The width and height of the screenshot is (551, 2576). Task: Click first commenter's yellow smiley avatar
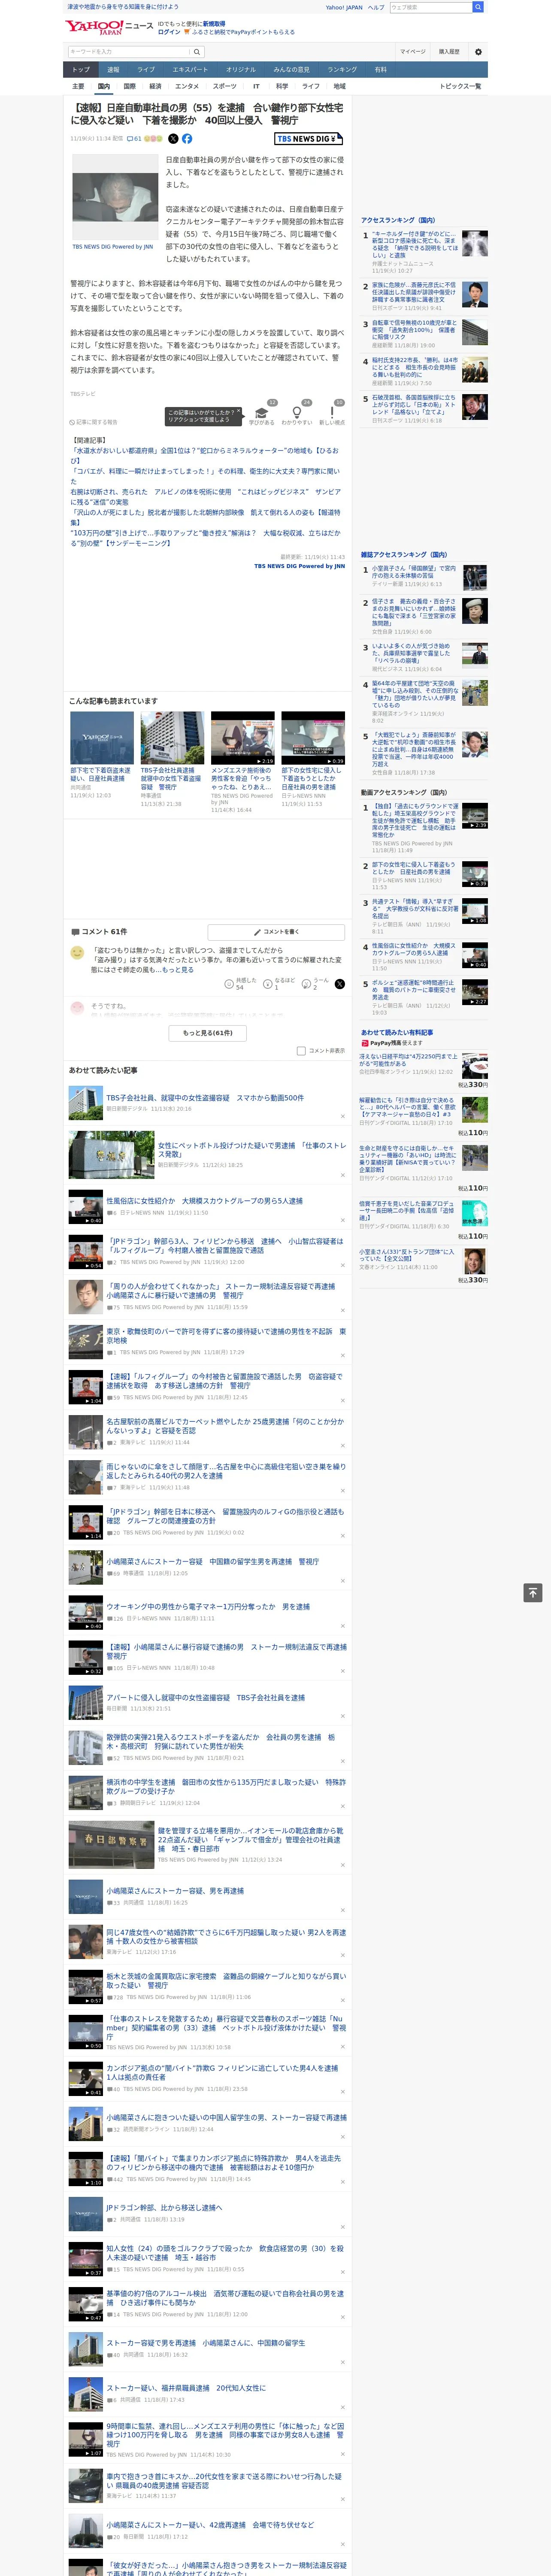click(x=77, y=953)
